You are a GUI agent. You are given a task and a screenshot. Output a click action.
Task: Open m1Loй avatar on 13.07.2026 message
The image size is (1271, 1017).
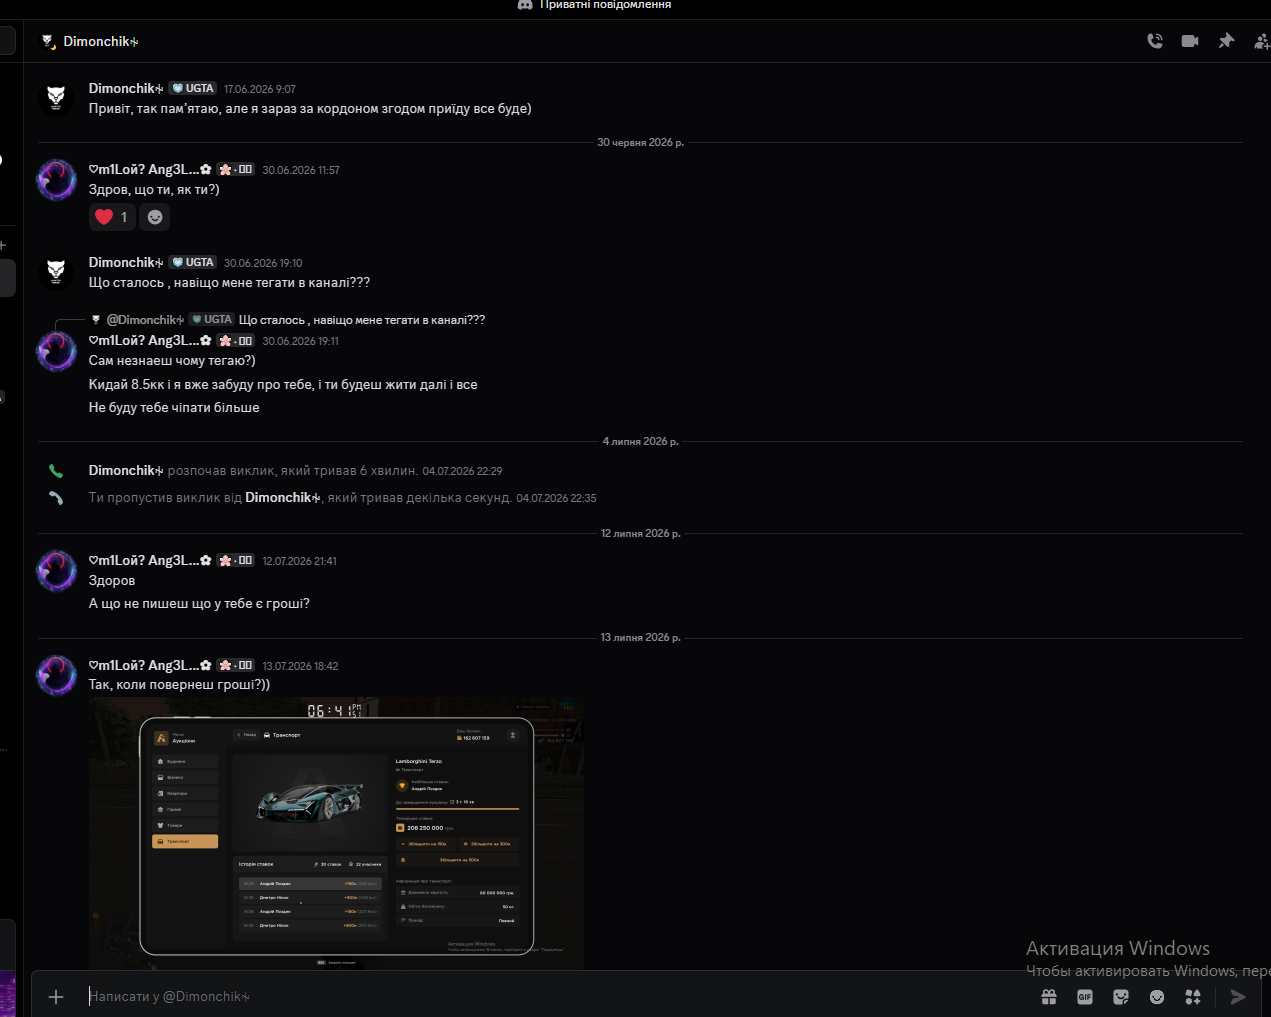coord(56,675)
